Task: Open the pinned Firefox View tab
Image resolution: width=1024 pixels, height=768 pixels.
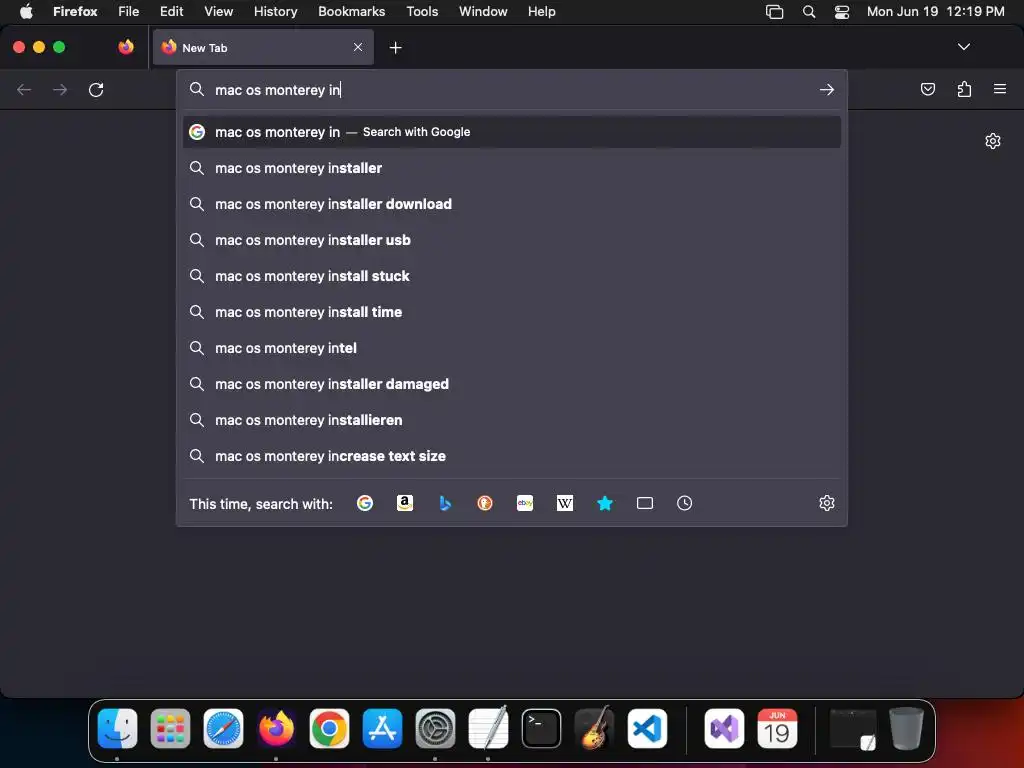Action: [126, 47]
